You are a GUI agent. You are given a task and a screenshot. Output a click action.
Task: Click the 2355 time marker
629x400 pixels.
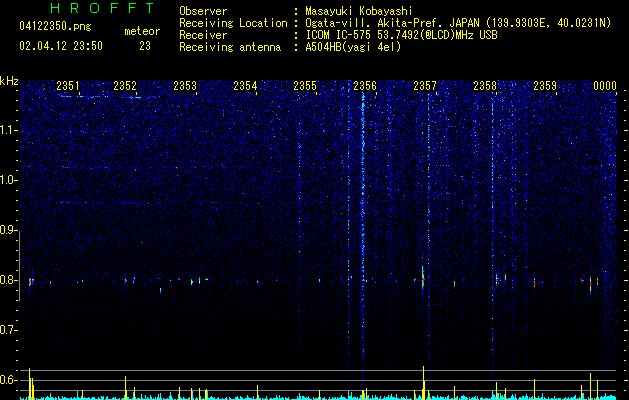point(305,85)
